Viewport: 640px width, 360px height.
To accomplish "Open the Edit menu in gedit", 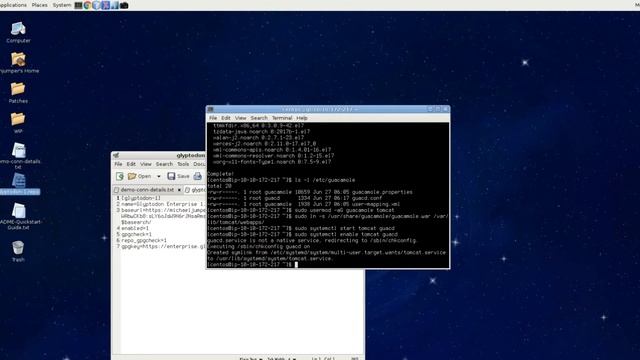I will pos(131,164).
